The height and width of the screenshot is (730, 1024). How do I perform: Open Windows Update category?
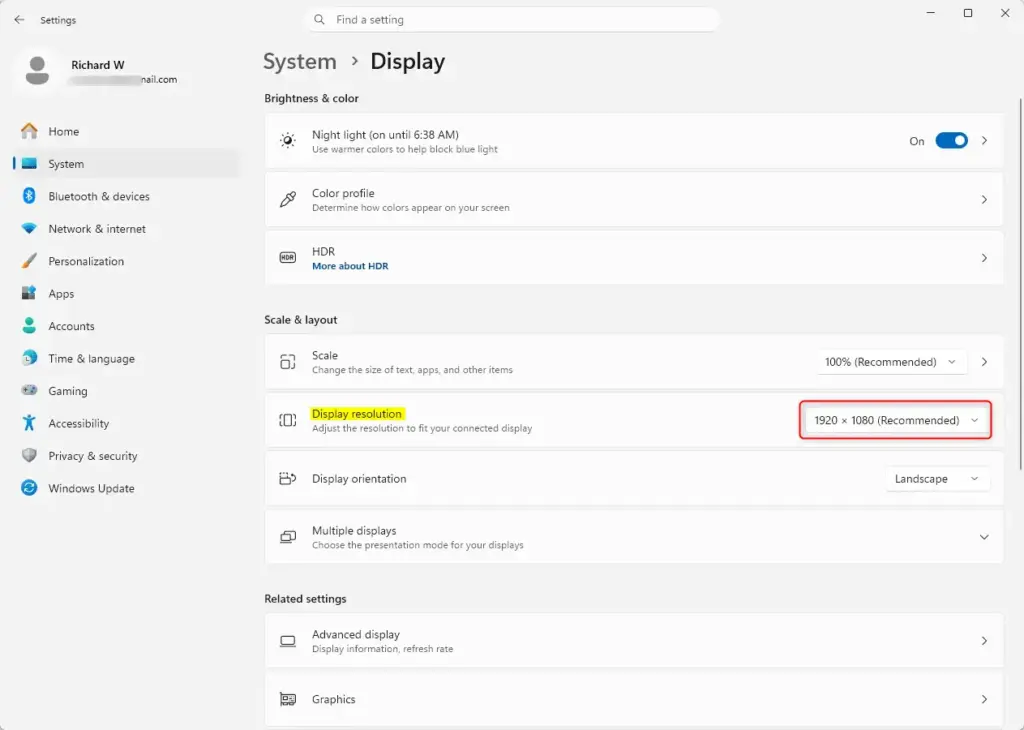click(x=91, y=488)
